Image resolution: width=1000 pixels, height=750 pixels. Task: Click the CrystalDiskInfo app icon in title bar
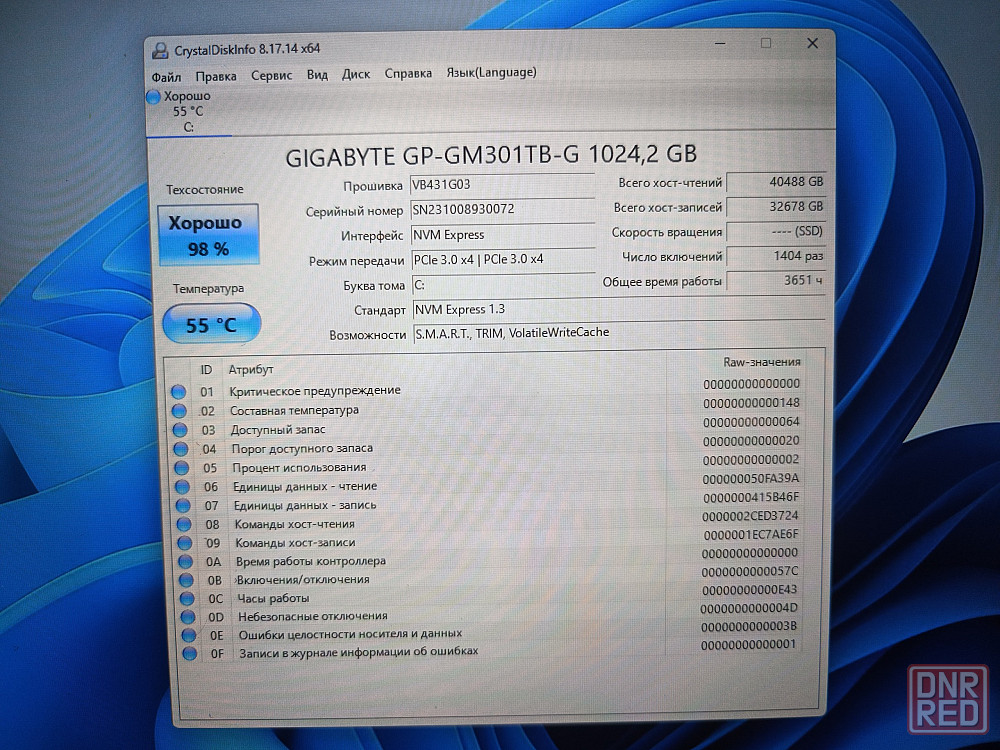pos(159,49)
